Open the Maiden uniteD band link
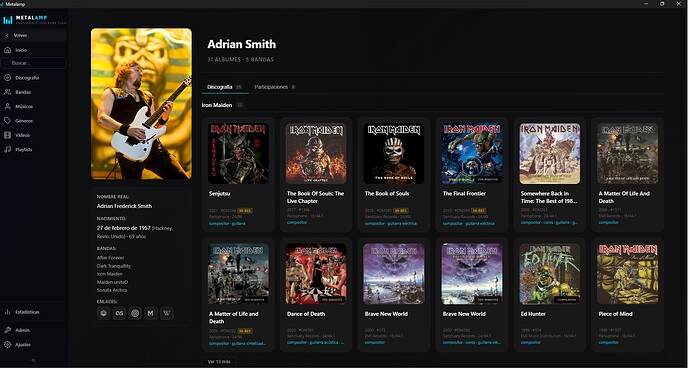 click(x=112, y=282)
